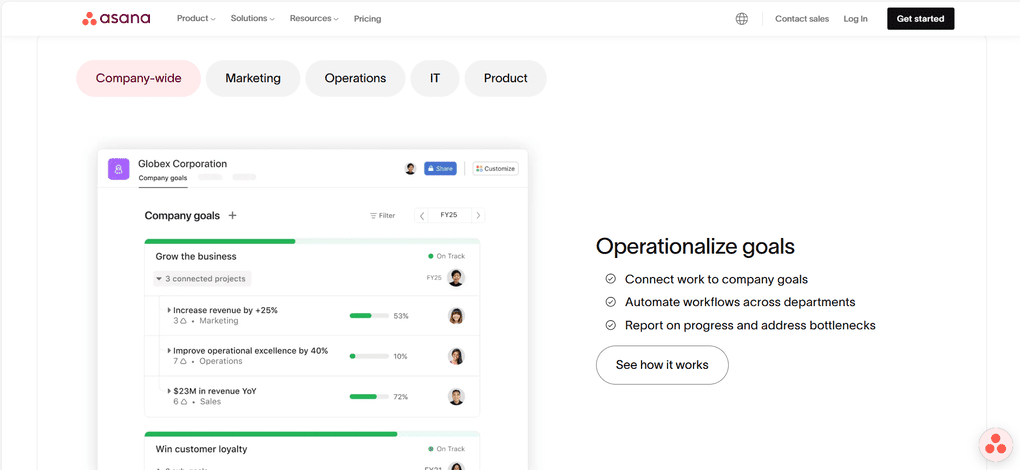Click the 72% progress bar
Viewport: 1020px width, 470px height.
[369, 397]
